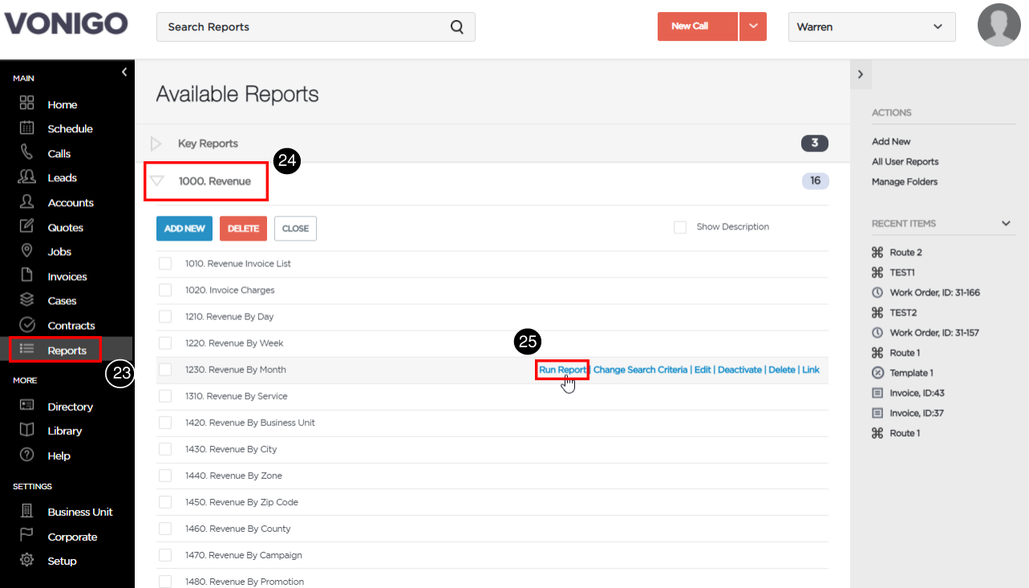Click the Setup gear icon
Viewport: 1029px width, 588px height.
(x=27, y=560)
